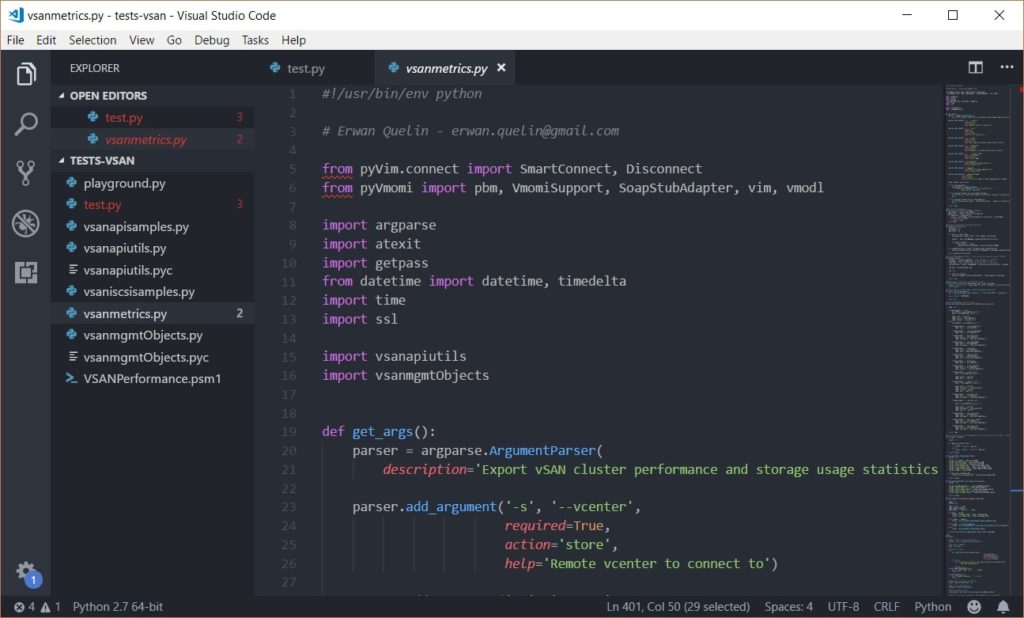Open the Debug menu

212,40
